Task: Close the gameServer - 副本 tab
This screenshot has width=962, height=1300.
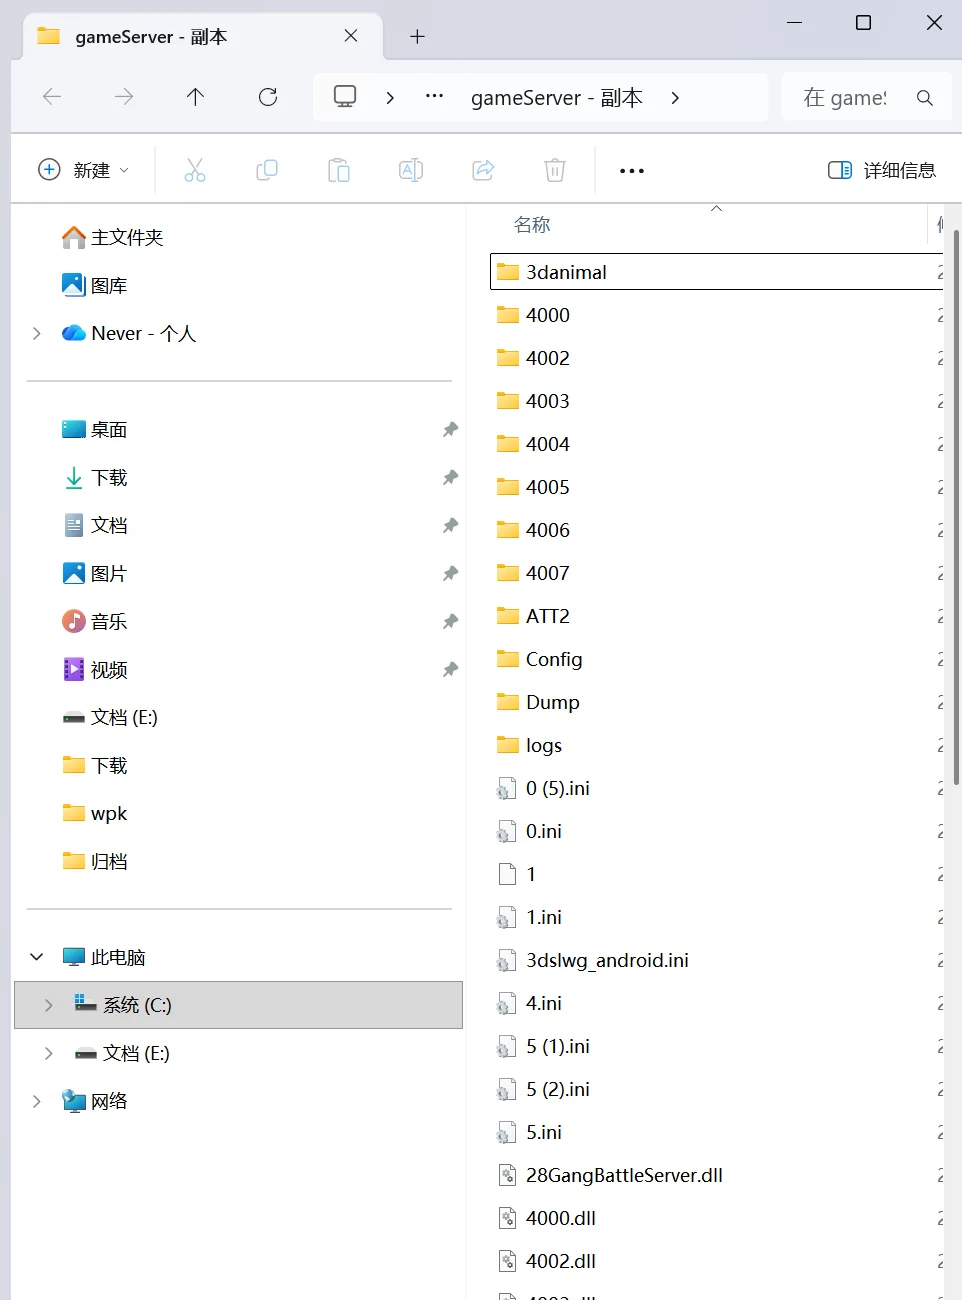Action: (351, 36)
